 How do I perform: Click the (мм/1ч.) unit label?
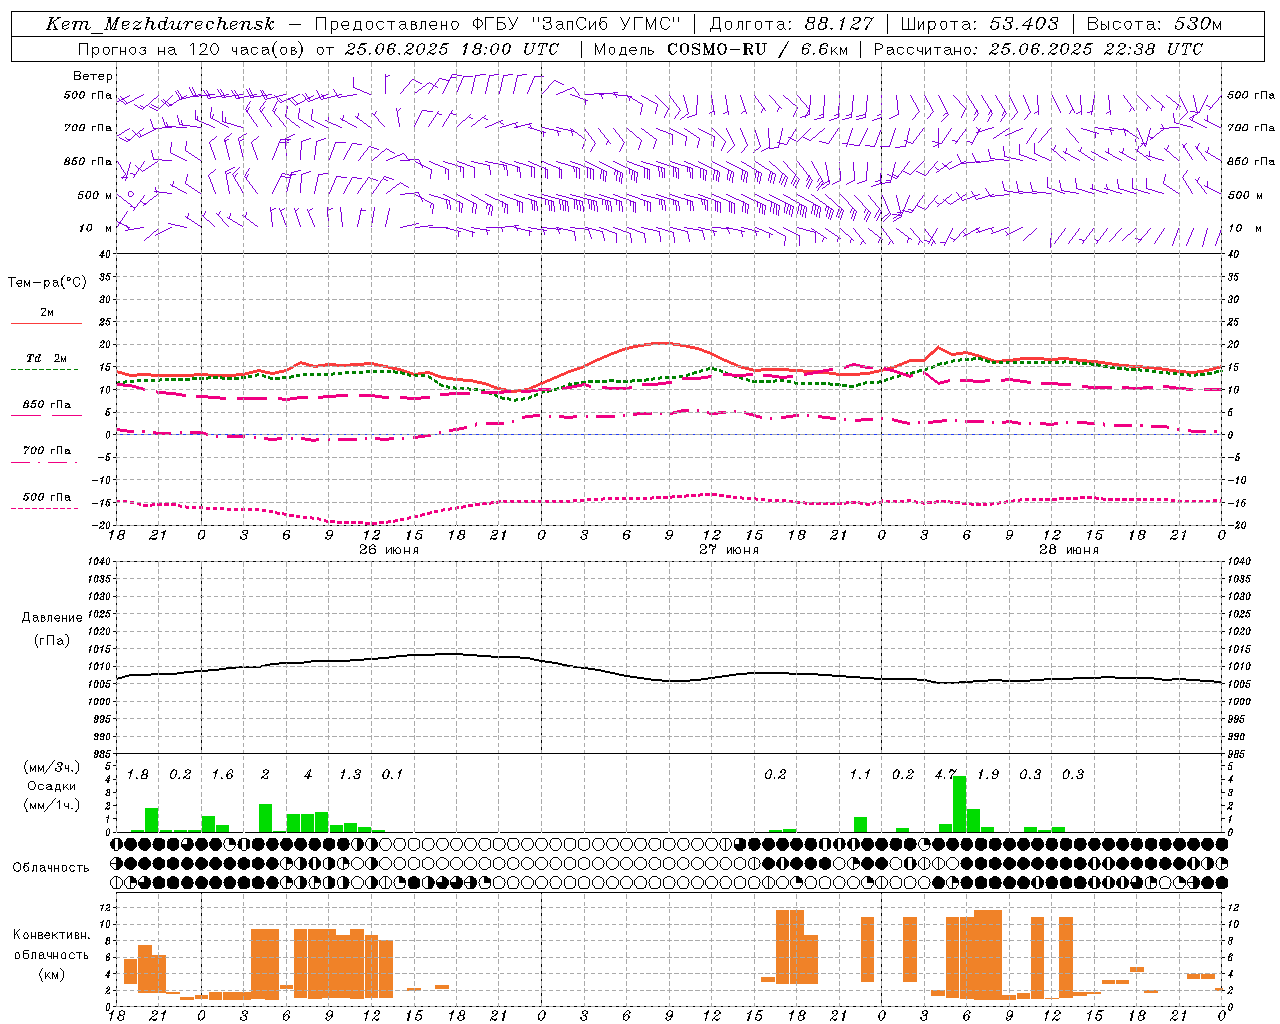pyautogui.click(x=52, y=805)
